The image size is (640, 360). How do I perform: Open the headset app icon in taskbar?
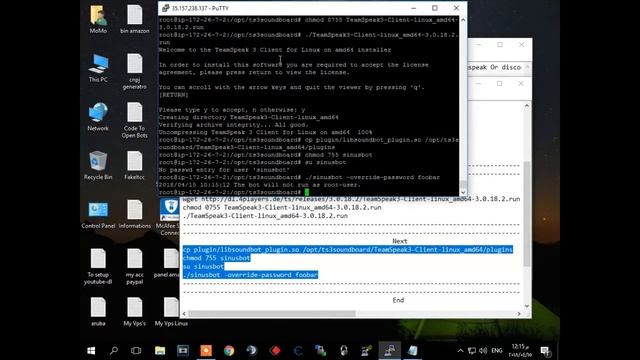coord(344,351)
